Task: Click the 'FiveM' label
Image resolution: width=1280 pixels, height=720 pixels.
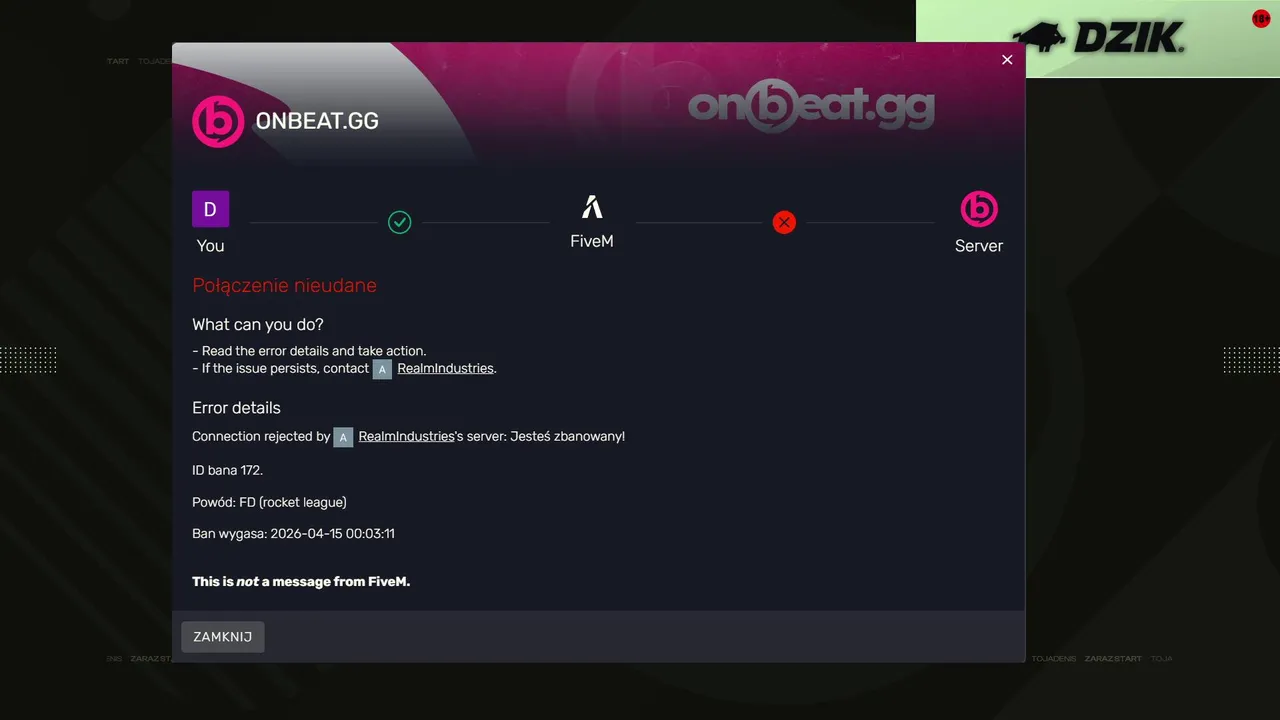Action: [x=592, y=241]
